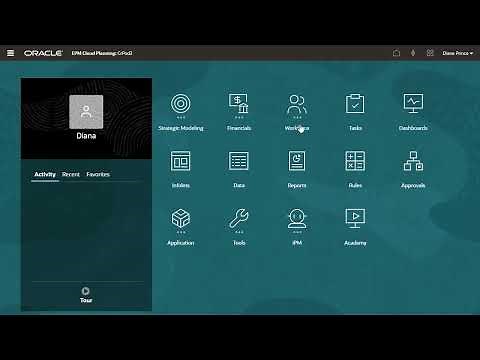Open the Financials cluster icon

(x=239, y=103)
